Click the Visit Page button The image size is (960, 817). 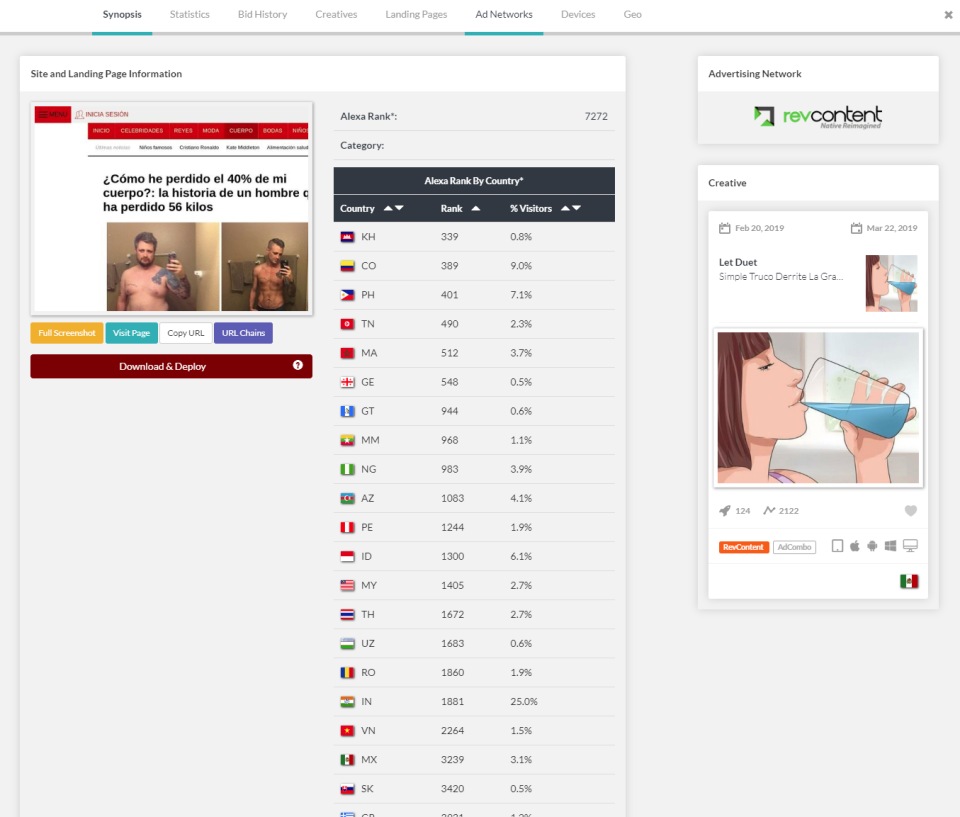(131, 332)
